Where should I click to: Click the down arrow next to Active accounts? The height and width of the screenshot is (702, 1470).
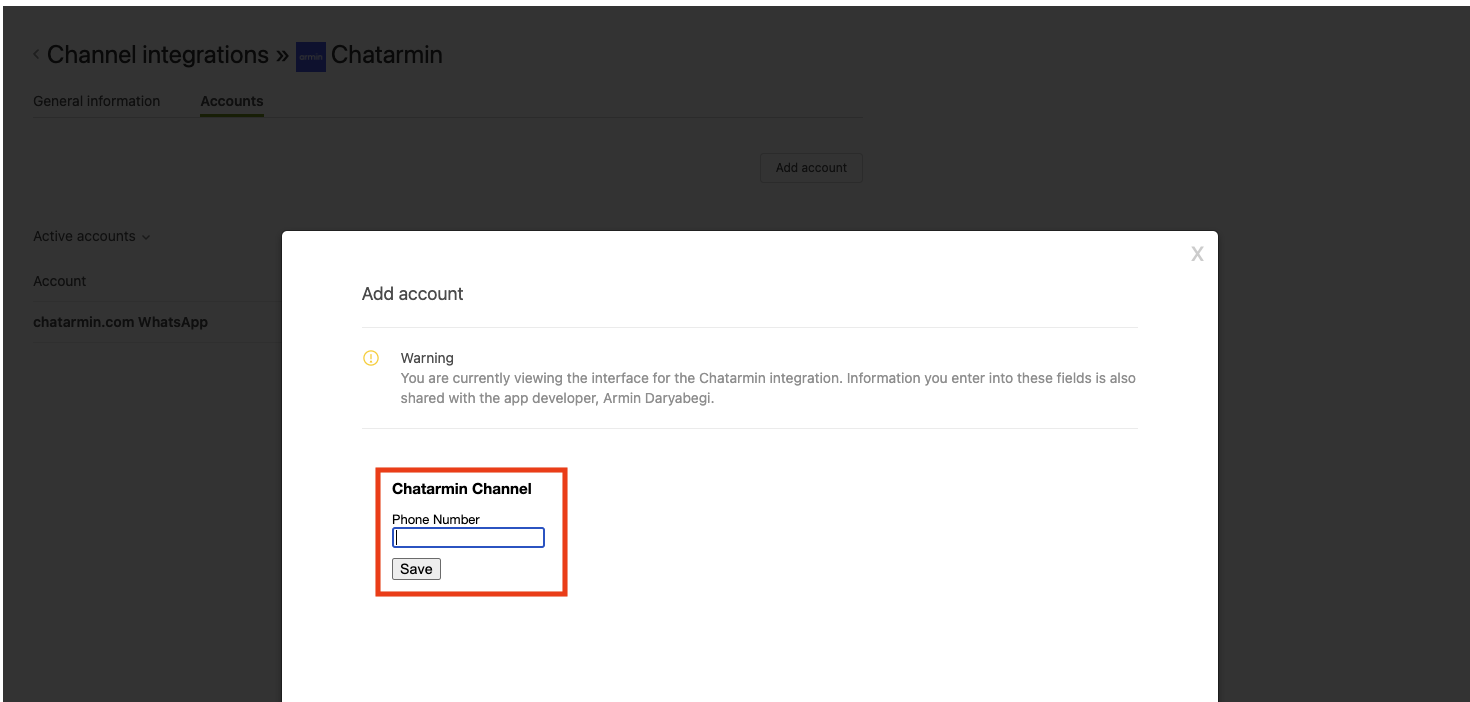pyautogui.click(x=146, y=238)
